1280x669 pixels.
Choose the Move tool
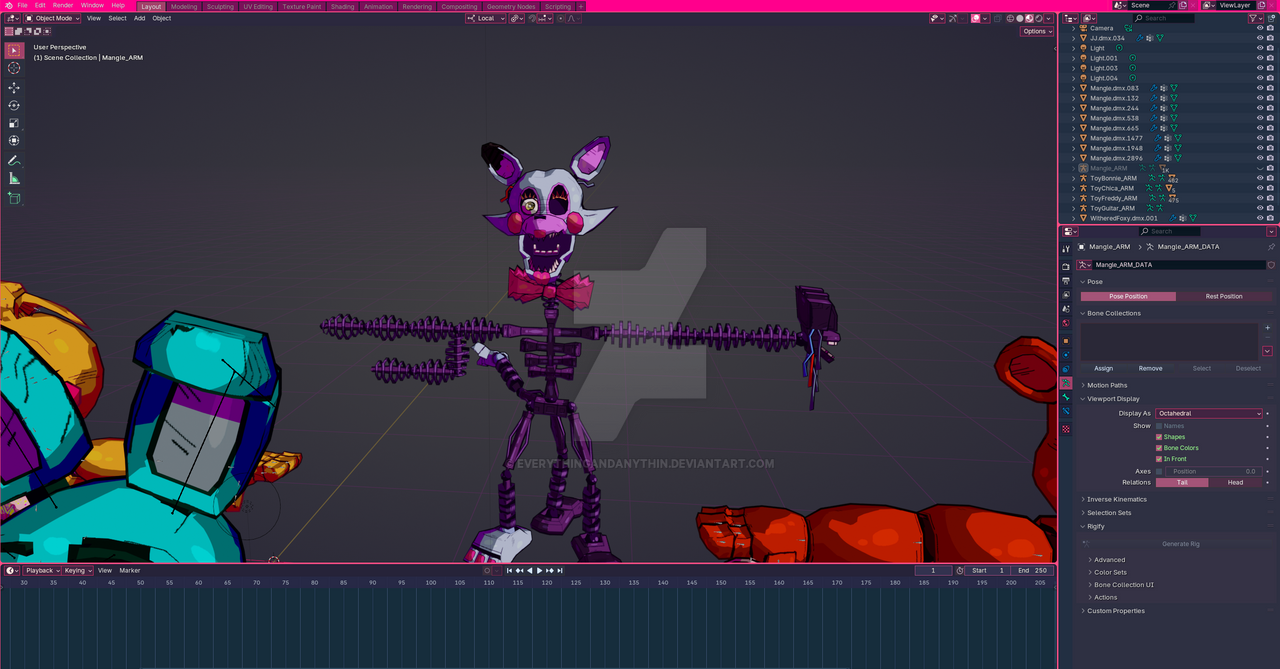pos(14,88)
